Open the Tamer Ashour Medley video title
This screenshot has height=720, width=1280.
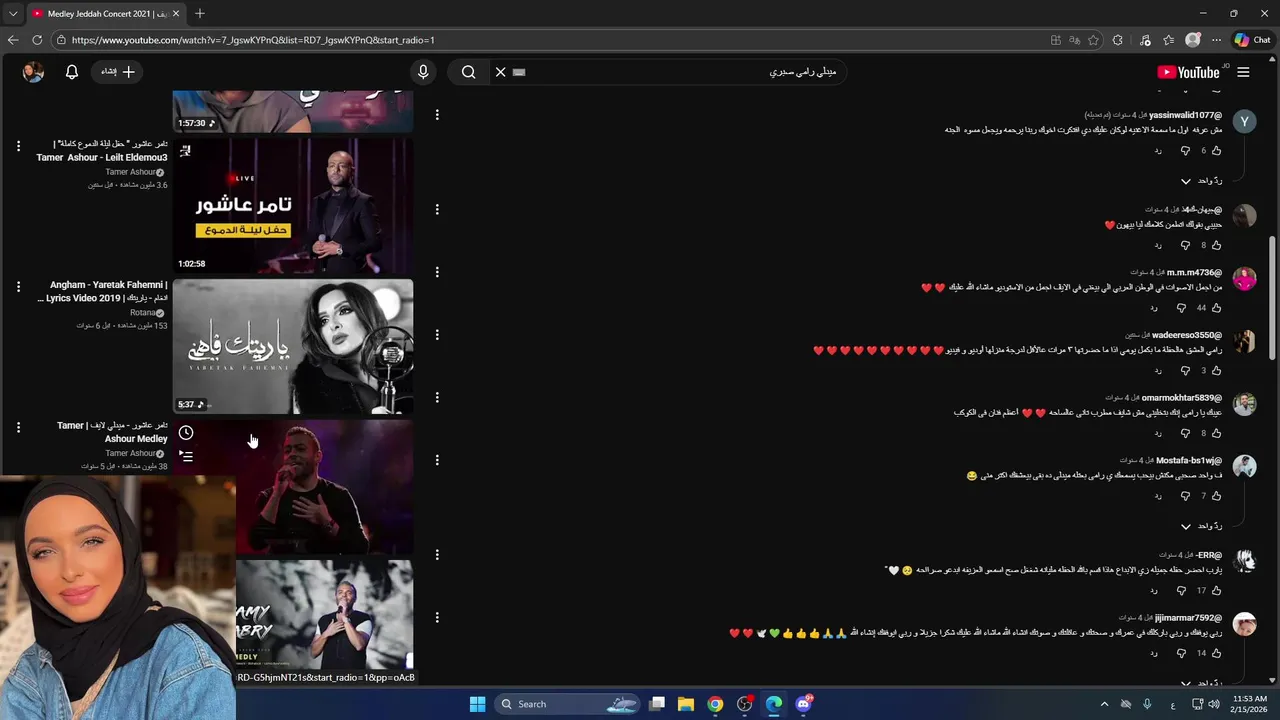(x=112, y=432)
